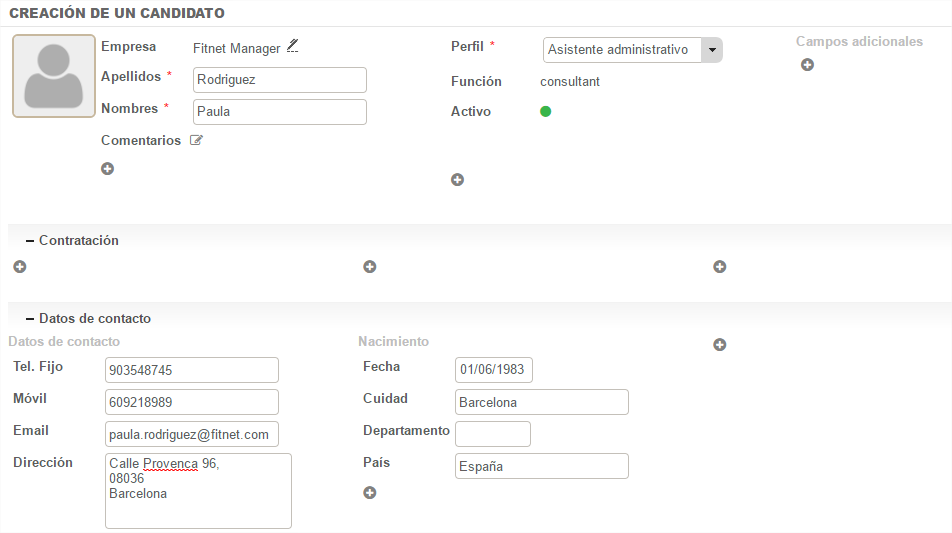The height and width of the screenshot is (533, 952).
Task: Click the Email input field
Action: pos(191,434)
